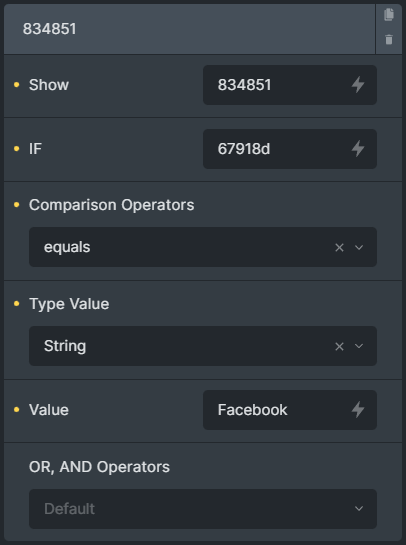Collapse the 834851 condition header
Screen dimensions: 406x545
pyautogui.click(x=189, y=29)
